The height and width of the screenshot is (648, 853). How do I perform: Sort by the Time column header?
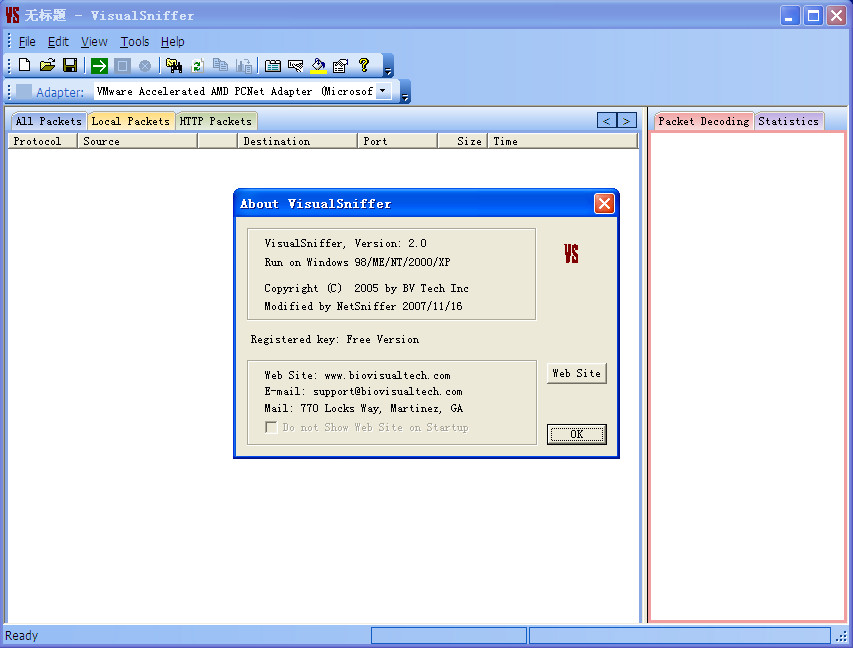[563, 141]
